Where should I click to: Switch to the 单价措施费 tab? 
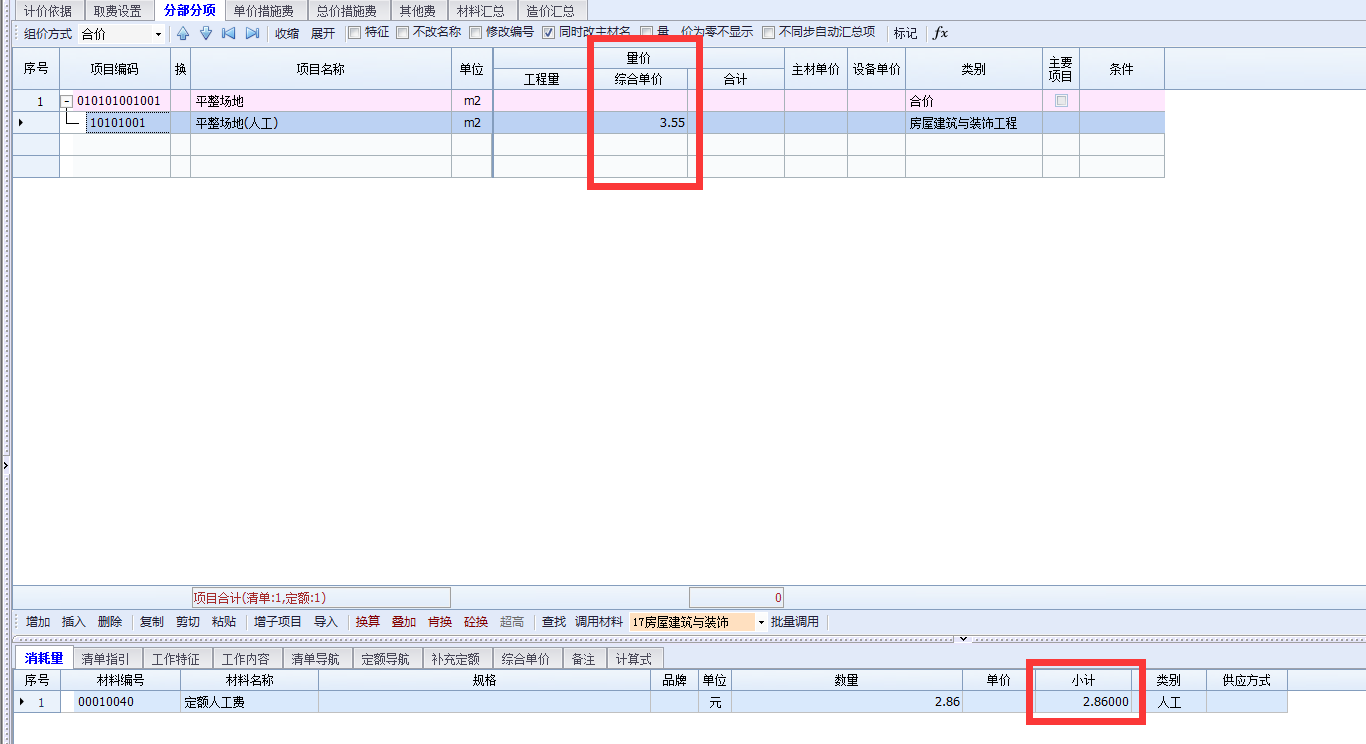[x=264, y=11]
